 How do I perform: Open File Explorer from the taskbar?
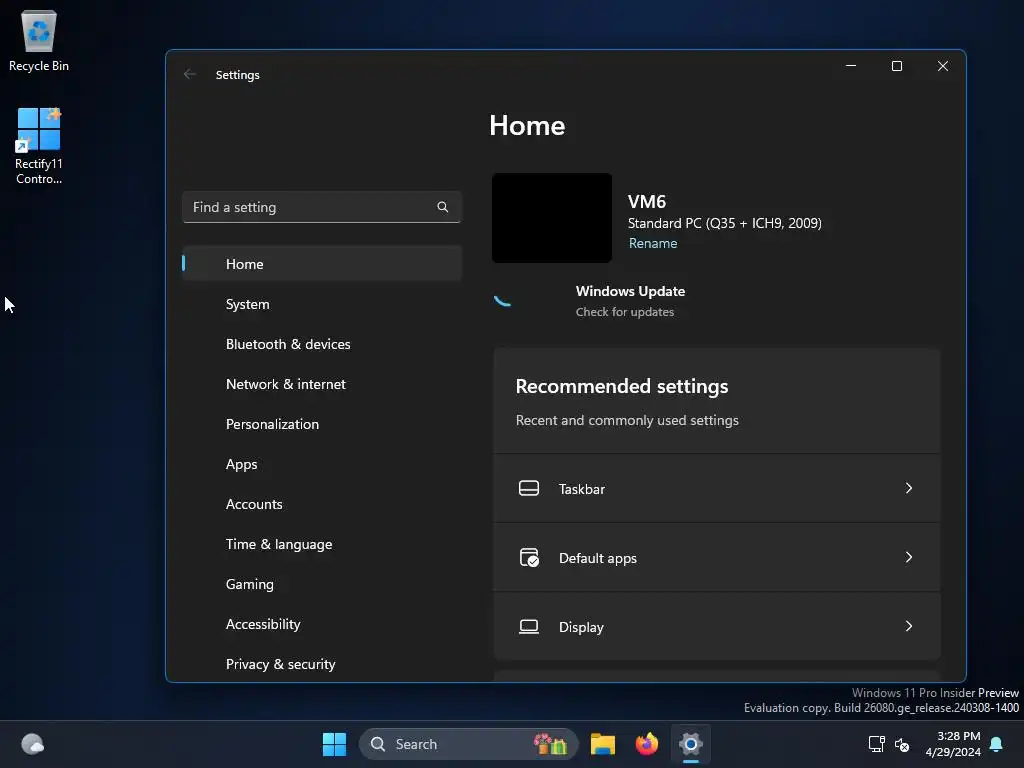tap(603, 744)
